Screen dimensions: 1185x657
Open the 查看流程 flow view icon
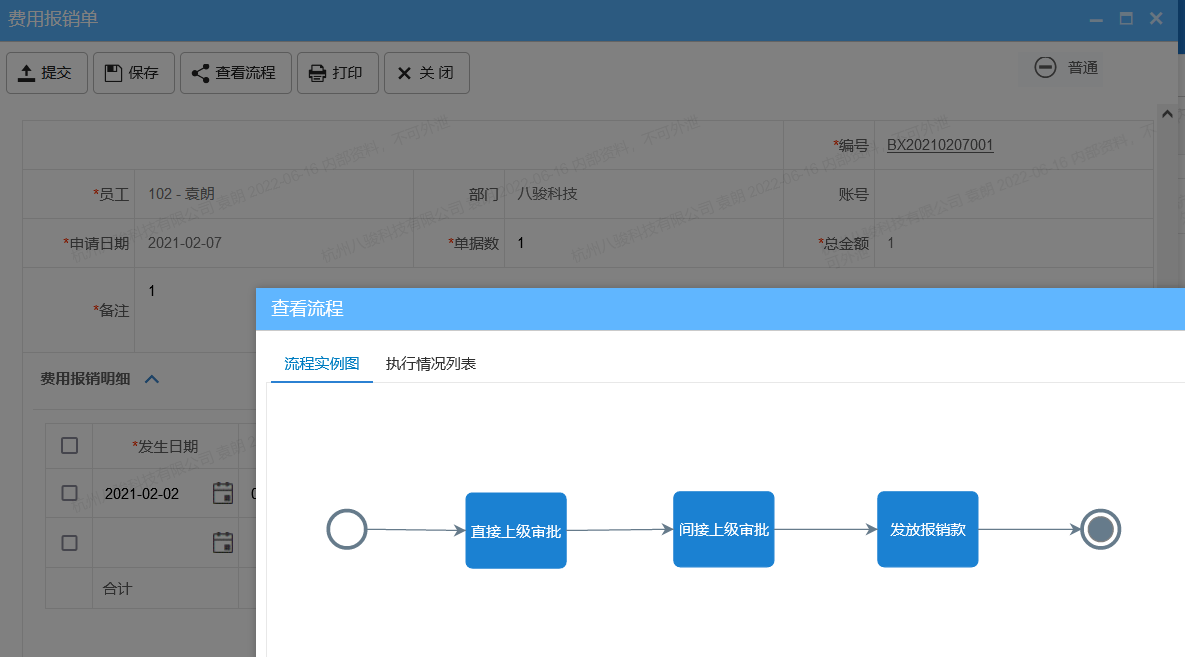tap(198, 72)
